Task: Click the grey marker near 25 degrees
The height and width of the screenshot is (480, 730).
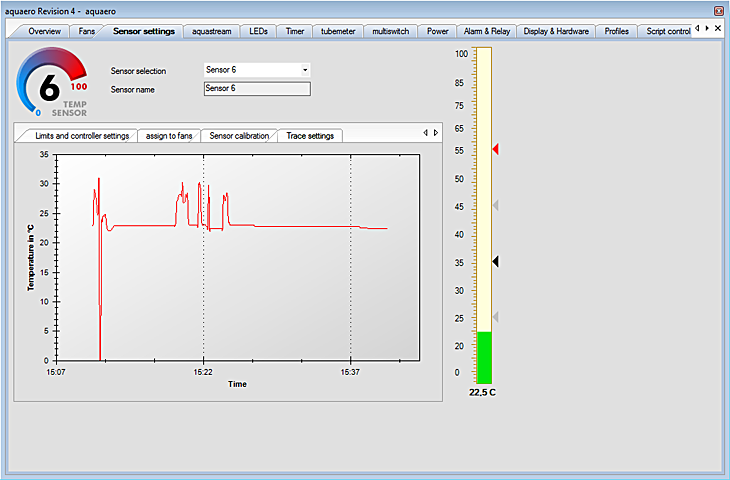Action: (x=495, y=317)
